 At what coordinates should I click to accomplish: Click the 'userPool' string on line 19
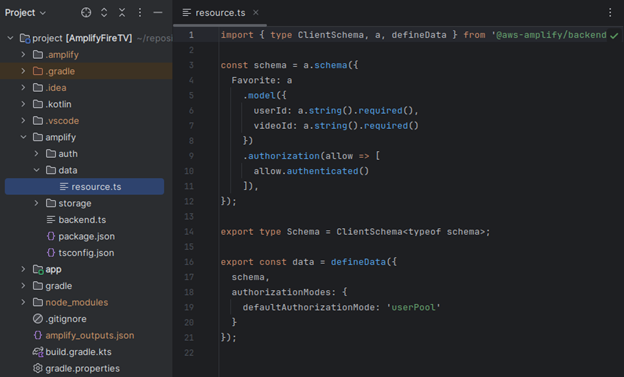pyautogui.click(x=413, y=307)
